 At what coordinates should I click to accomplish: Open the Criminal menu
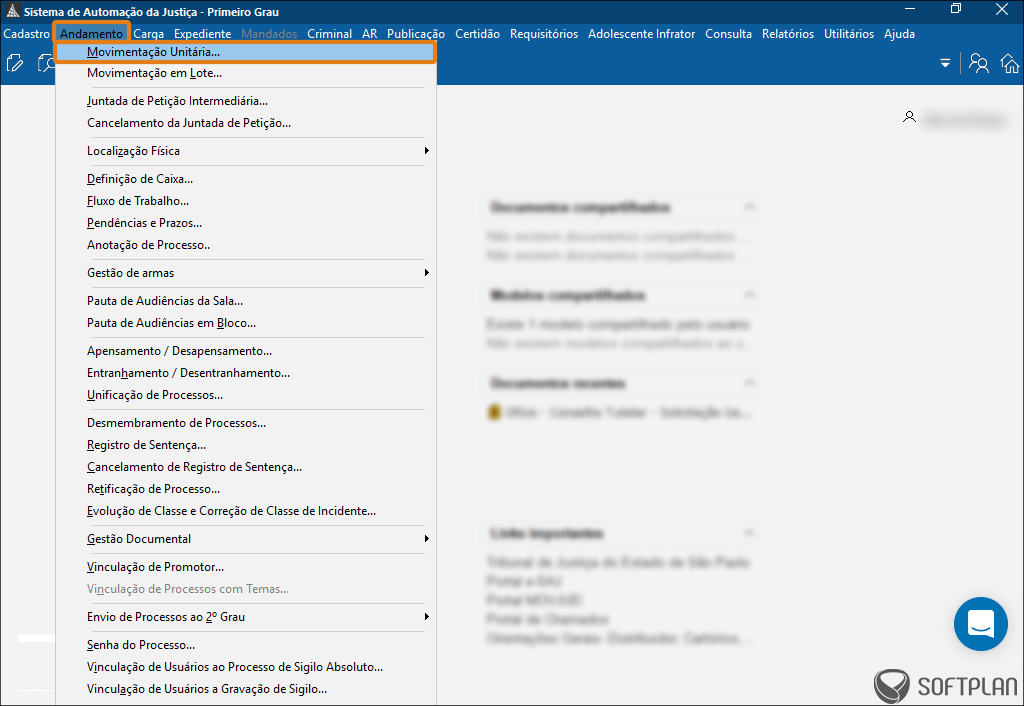329,33
